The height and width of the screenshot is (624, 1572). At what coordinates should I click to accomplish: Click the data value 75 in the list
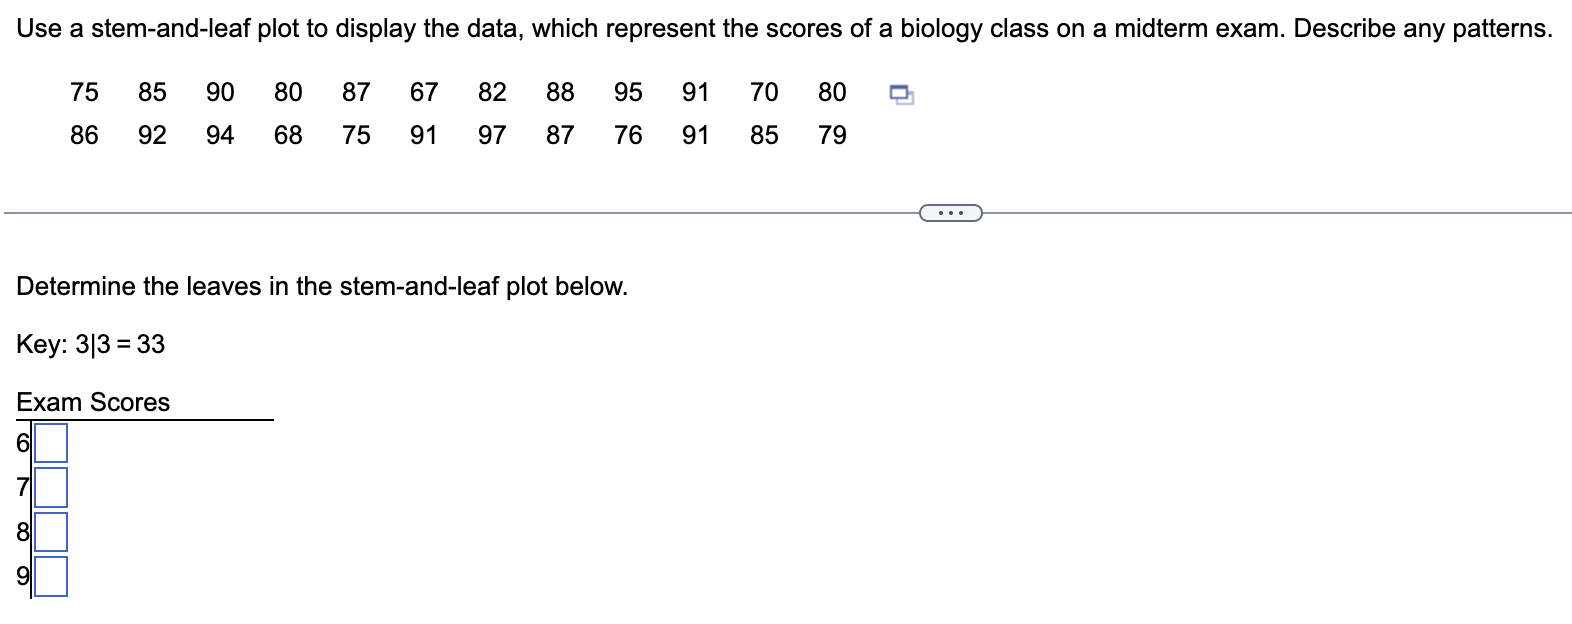[x=84, y=93]
